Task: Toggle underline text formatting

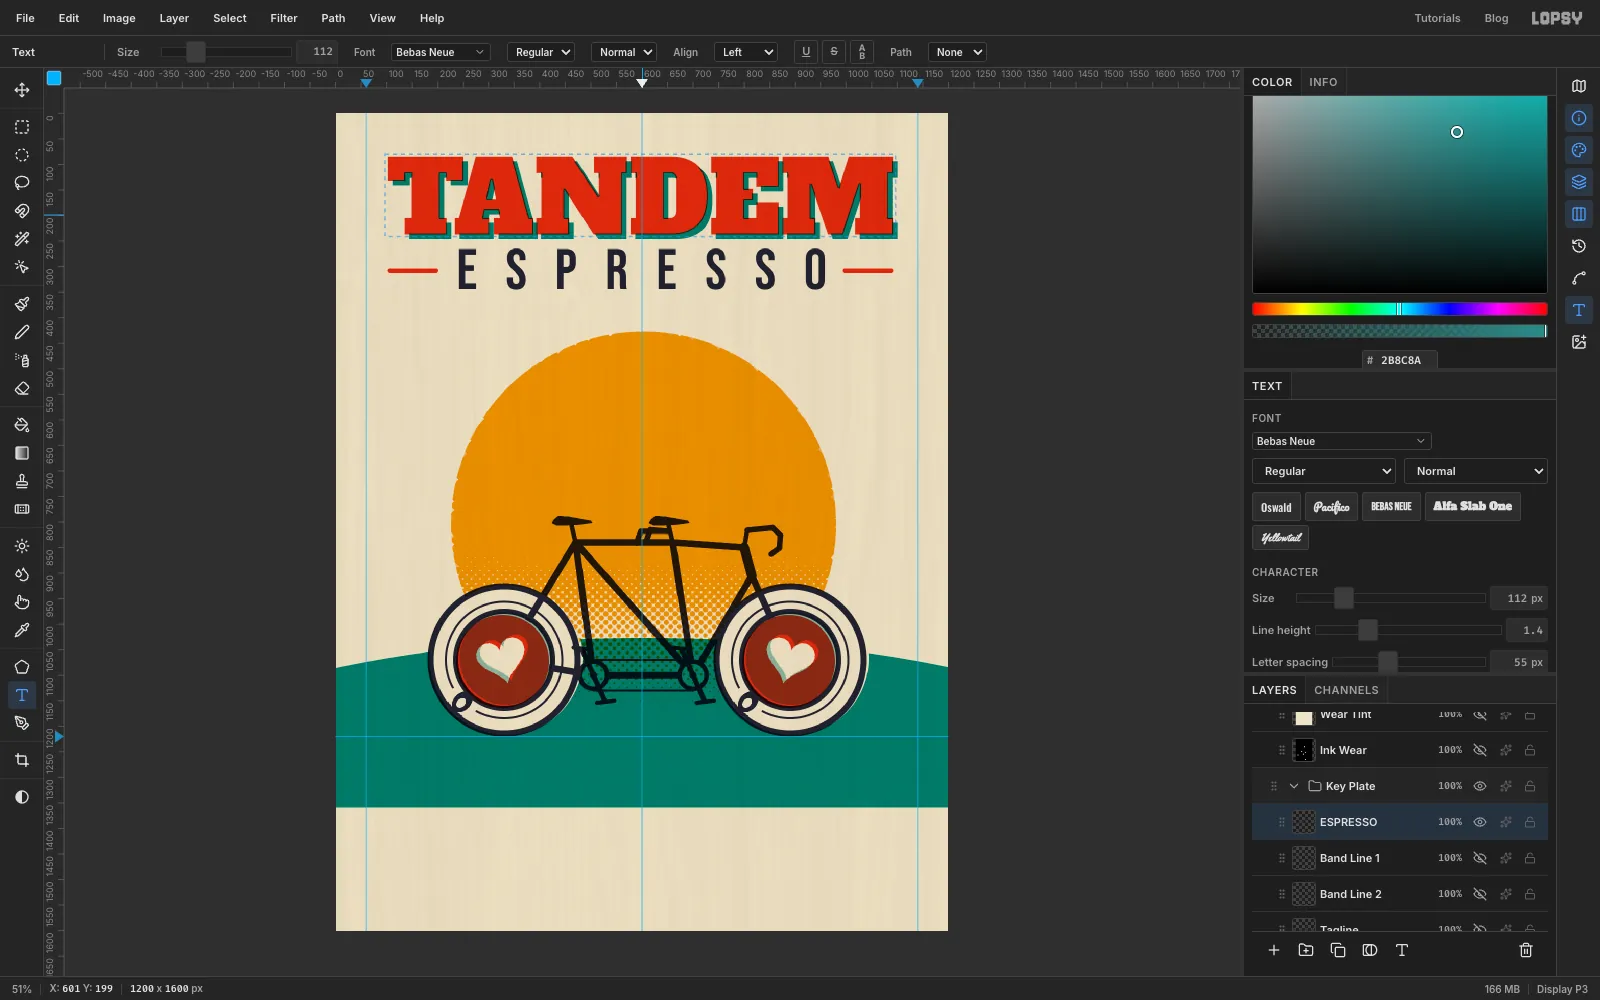Action: point(806,52)
